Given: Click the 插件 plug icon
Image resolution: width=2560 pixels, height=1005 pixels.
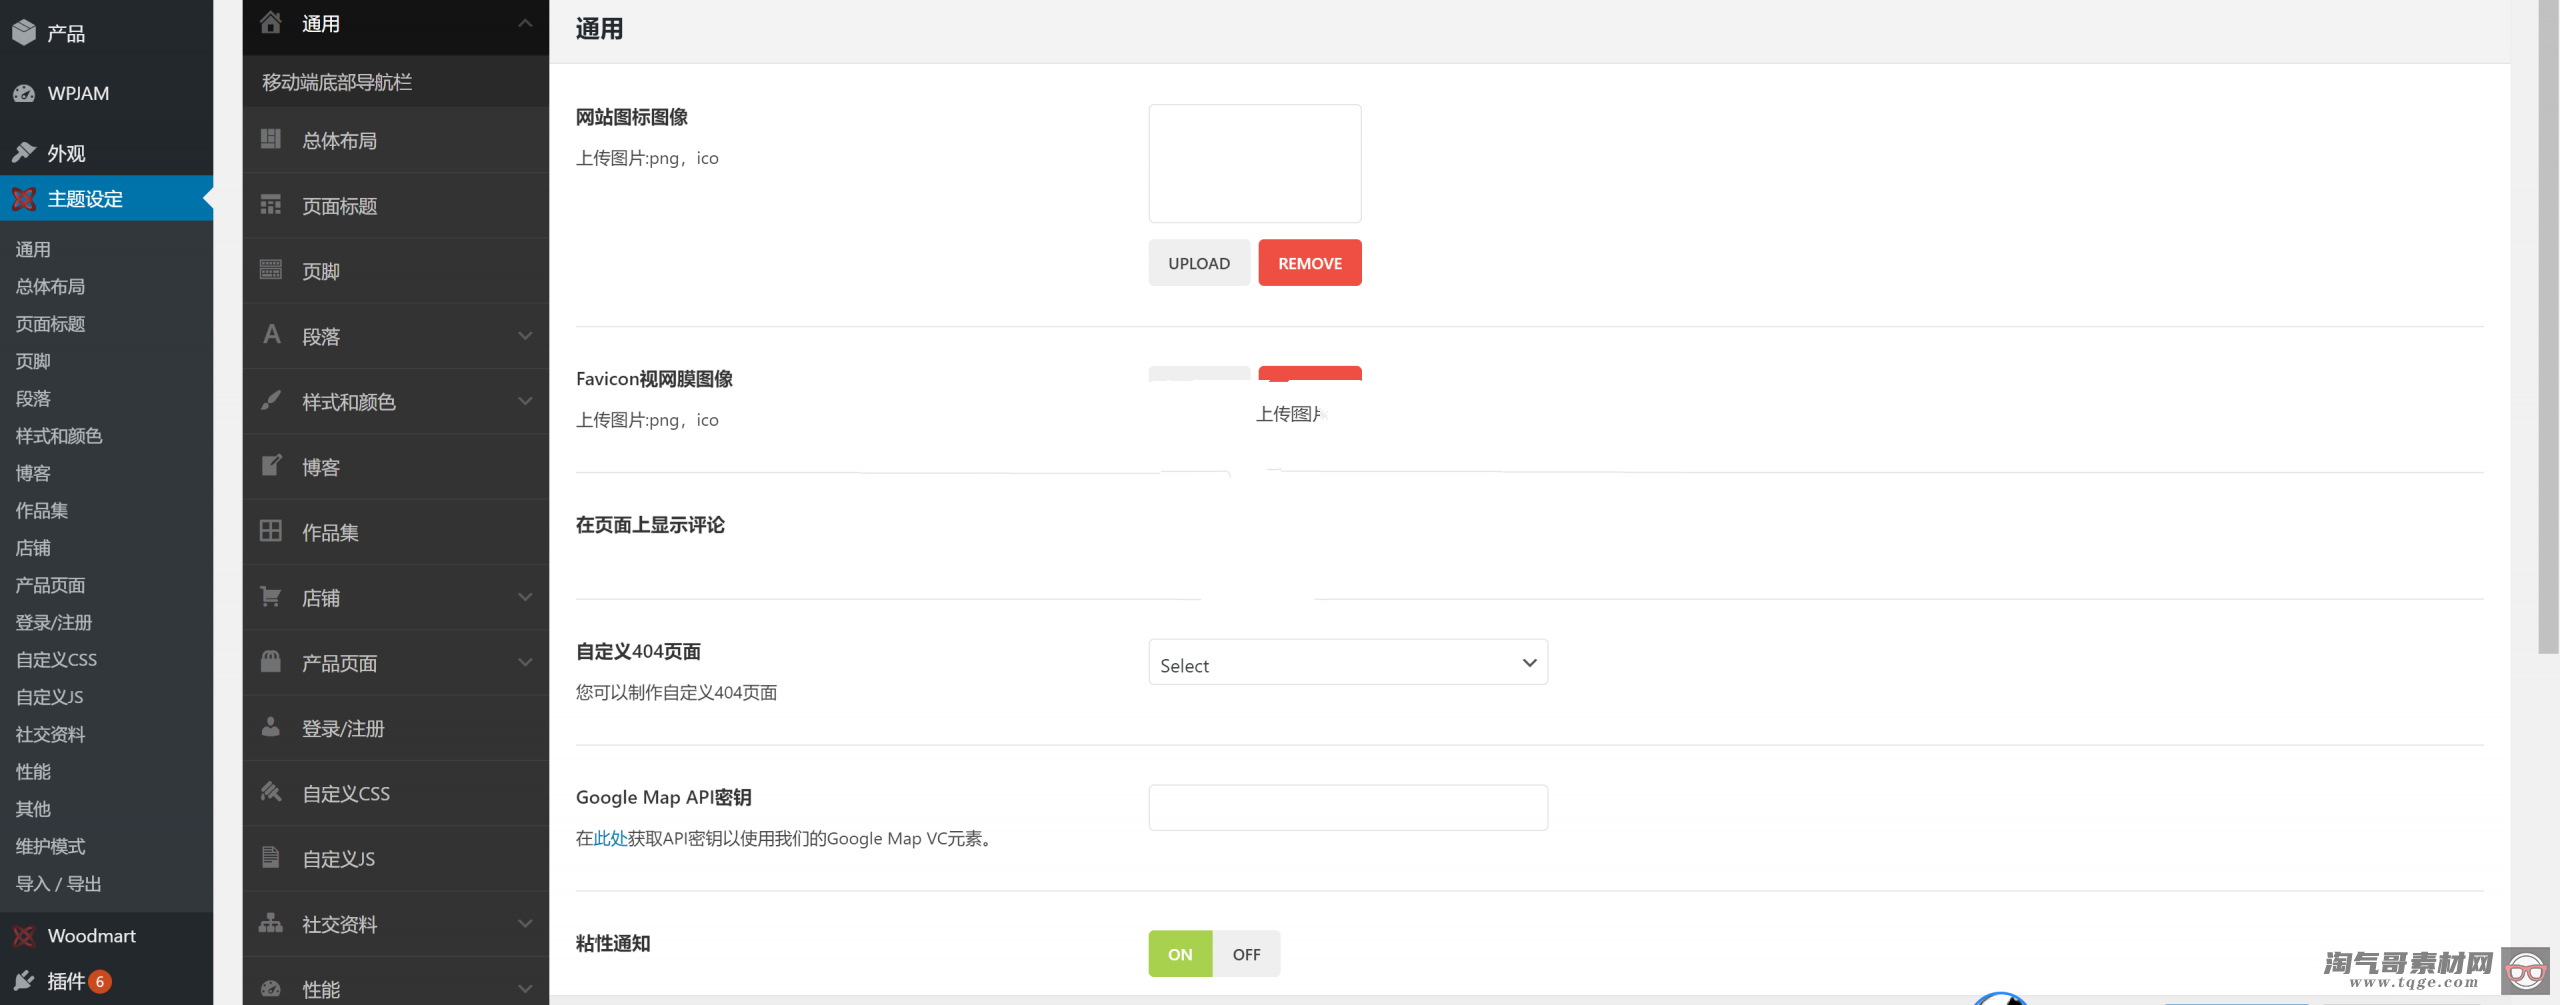Looking at the screenshot, I should (24, 981).
